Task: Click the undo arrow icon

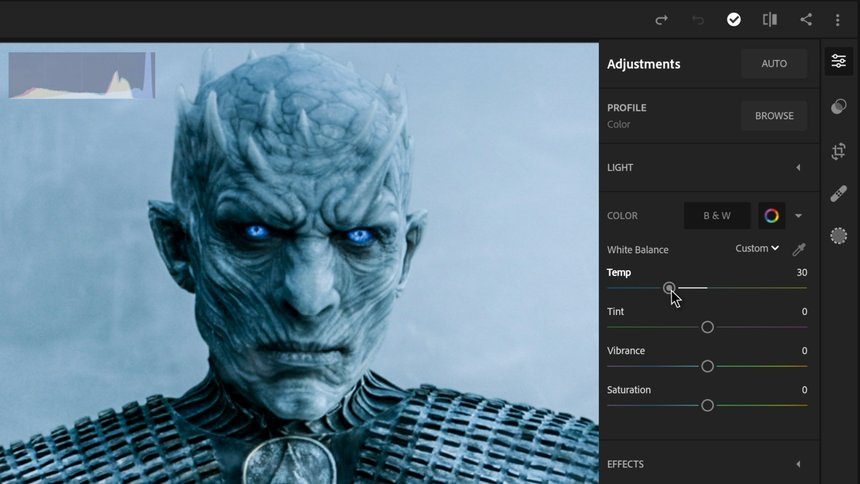Action: click(698, 20)
